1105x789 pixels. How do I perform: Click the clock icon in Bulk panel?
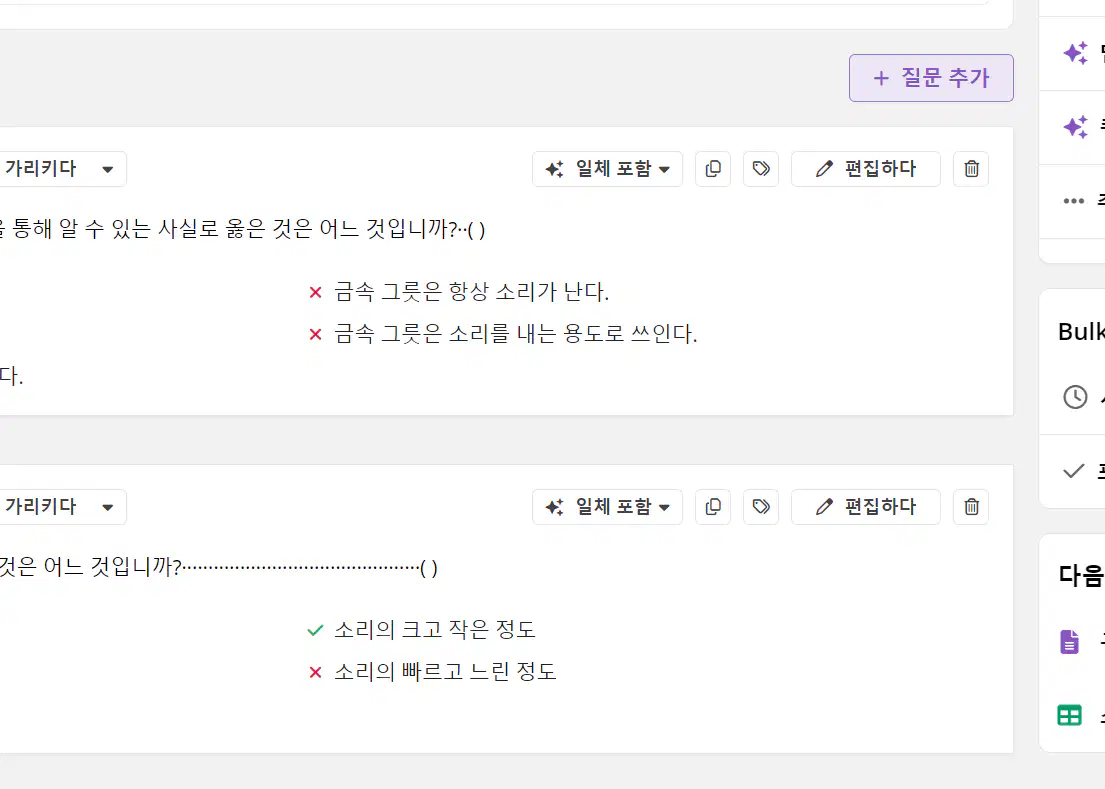click(1075, 397)
